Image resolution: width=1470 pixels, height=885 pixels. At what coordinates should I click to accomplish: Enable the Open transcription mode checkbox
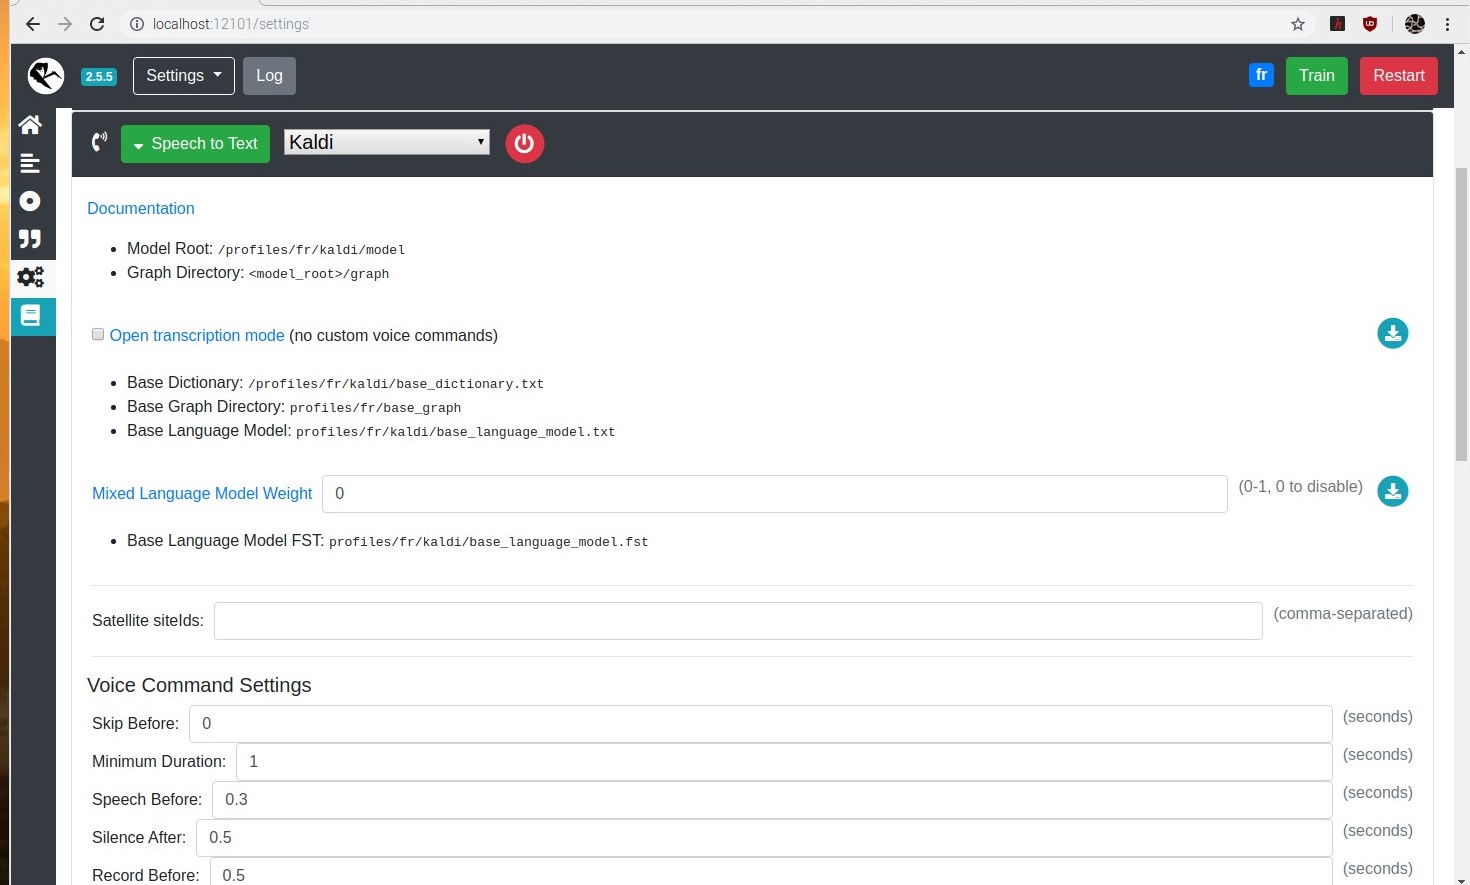coord(98,335)
